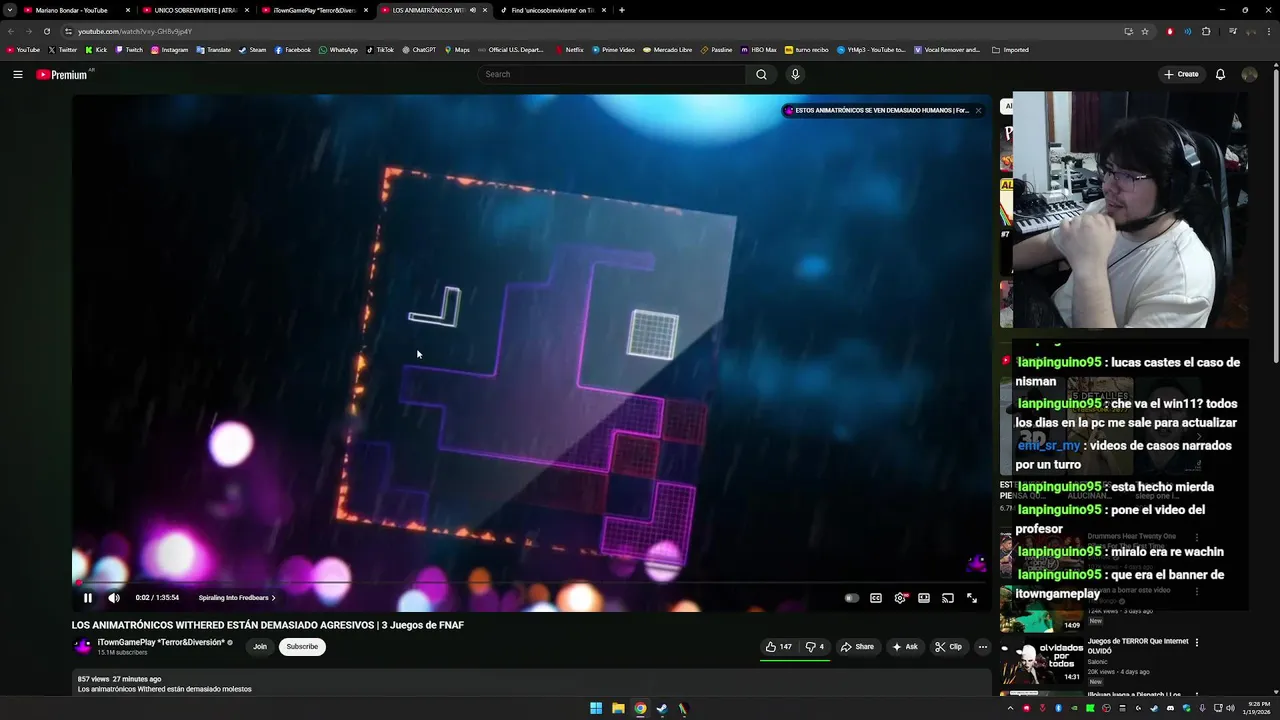Start voice search with microphone icon
Viewport: 1280px width, 720px height.
795,74
